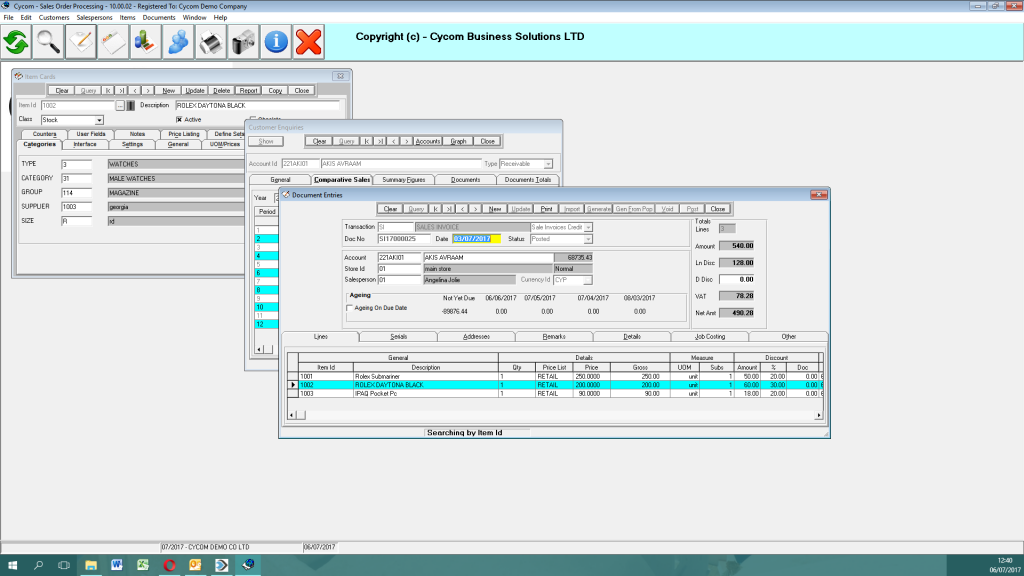Switch to the Serials tab
1024x576 pixels.
[x=398, y=337]
